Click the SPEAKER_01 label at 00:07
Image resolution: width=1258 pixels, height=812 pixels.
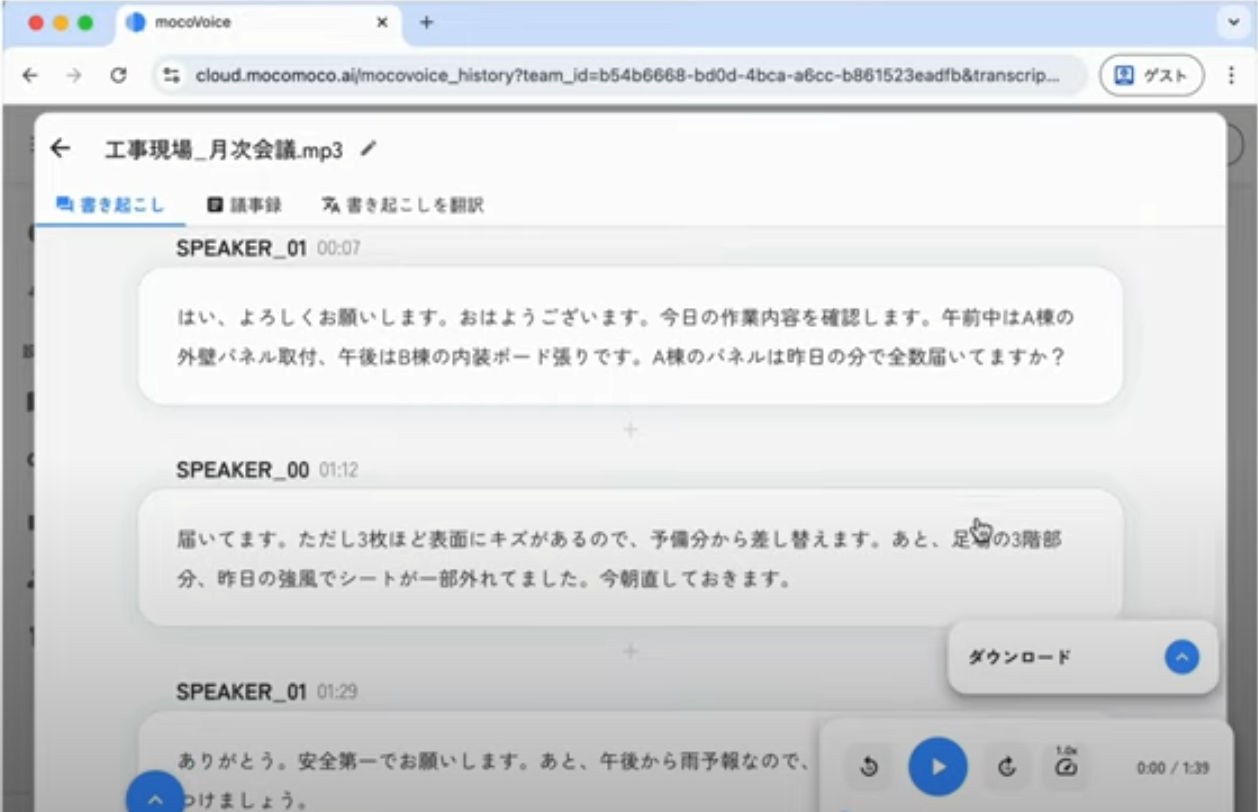tap(241, 248)
